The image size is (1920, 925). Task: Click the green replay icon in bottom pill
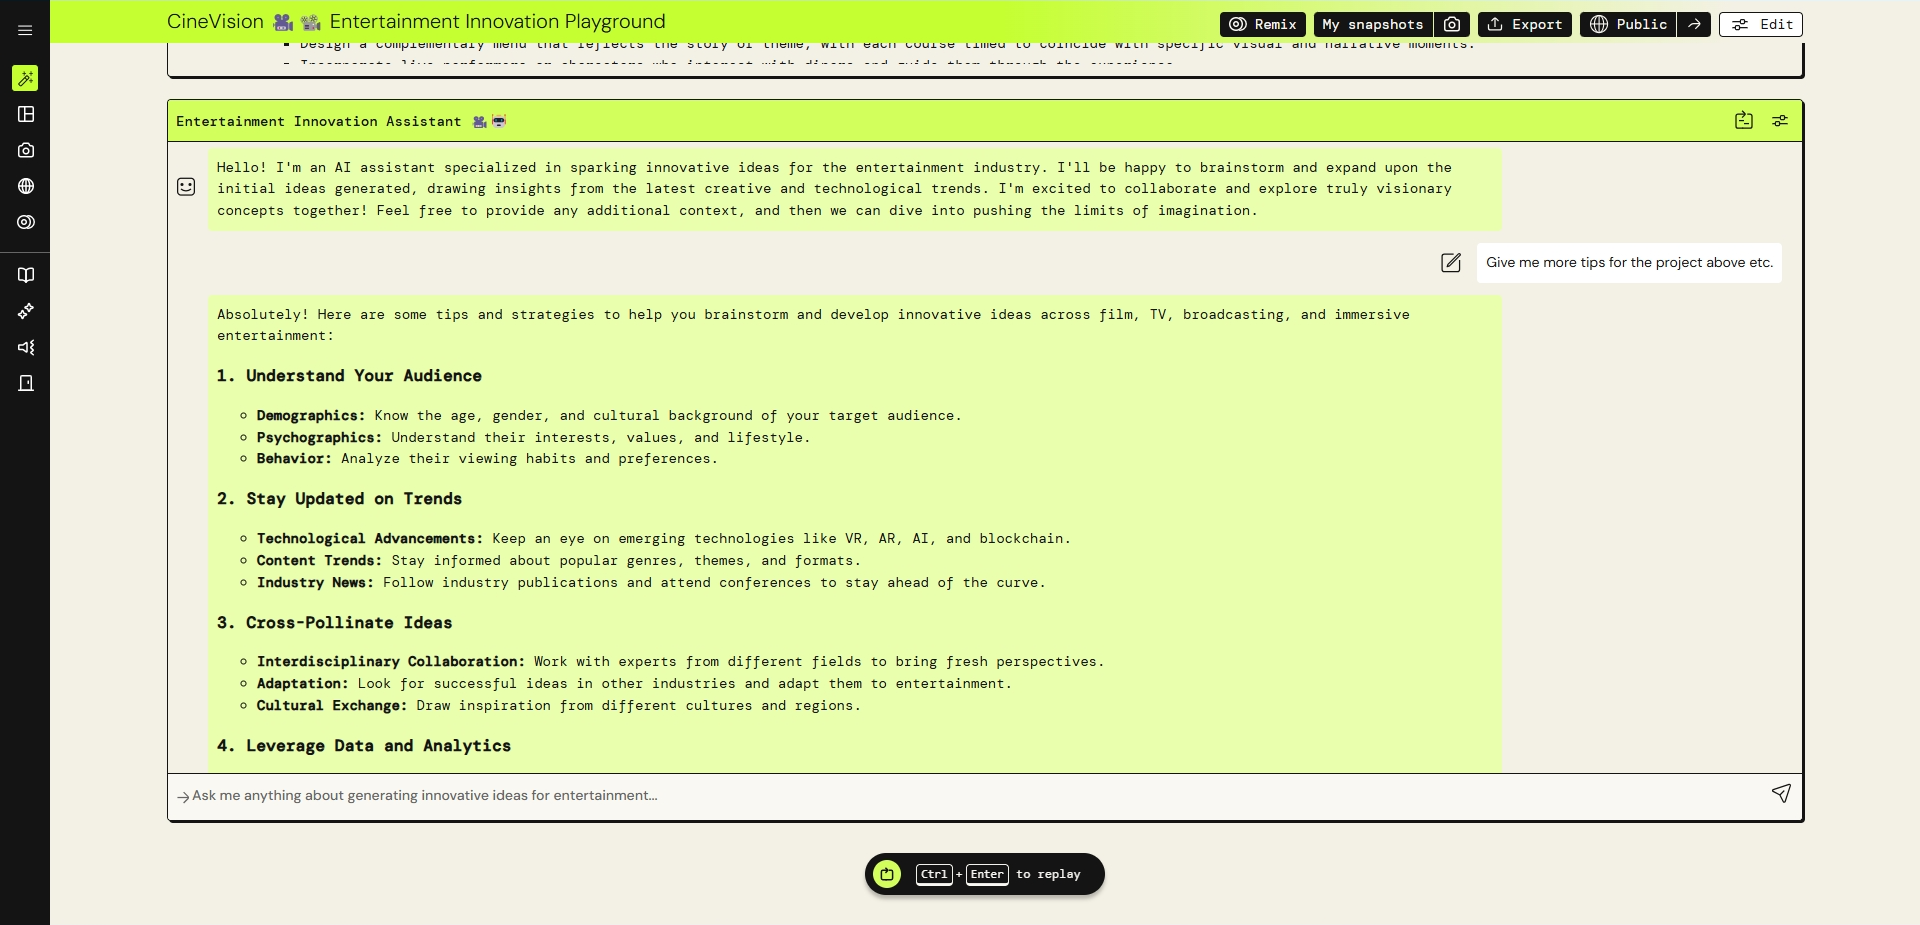tap(887, 874)
